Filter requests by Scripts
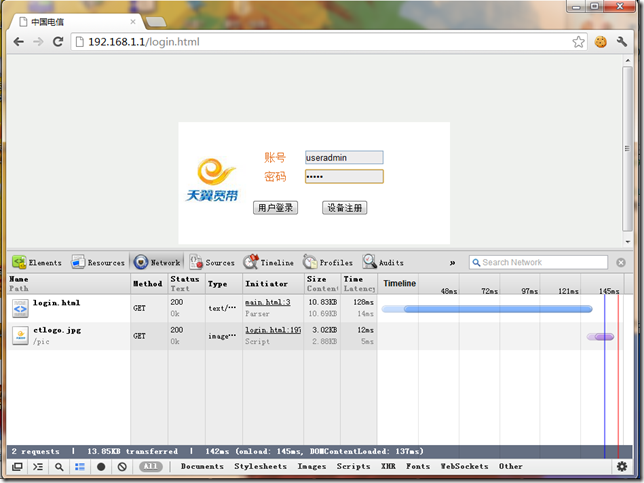 [353, 467]
